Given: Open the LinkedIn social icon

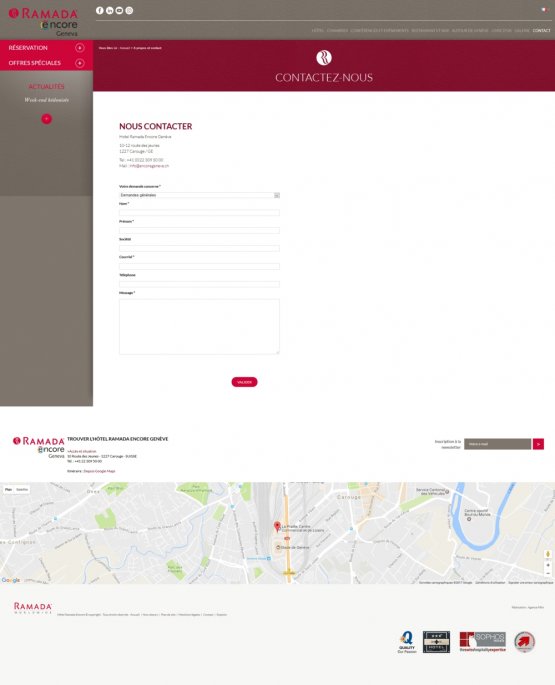Looking at the screenshot, I should (109, 10).
